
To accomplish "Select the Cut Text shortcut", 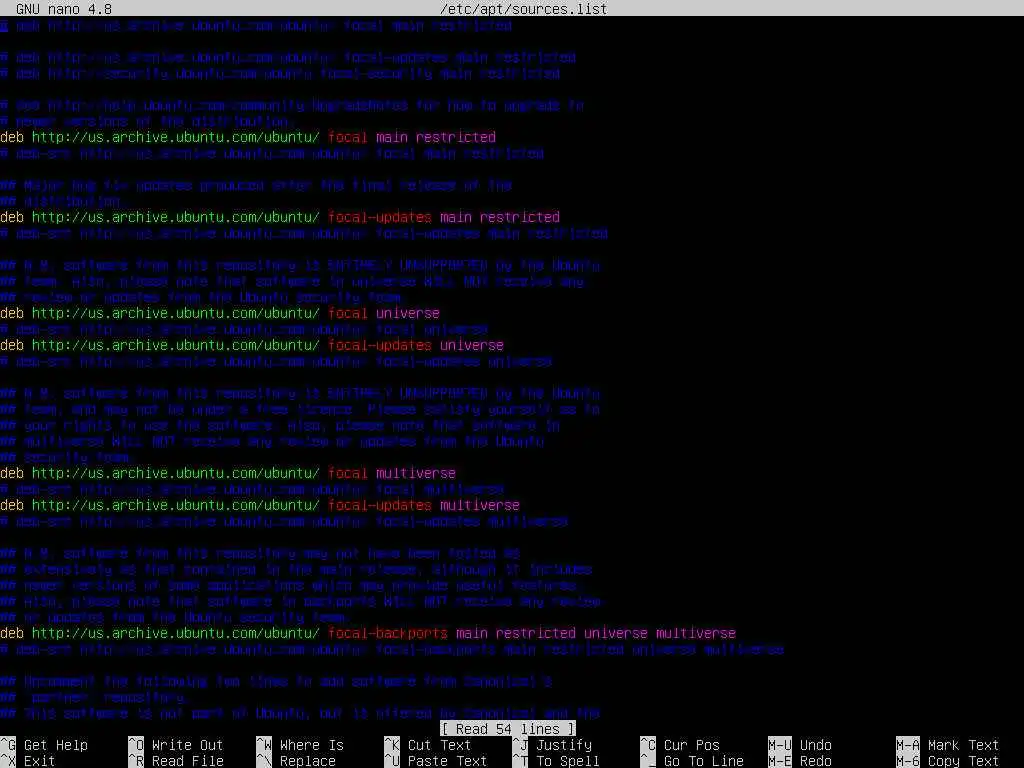I will coord(440,745).
